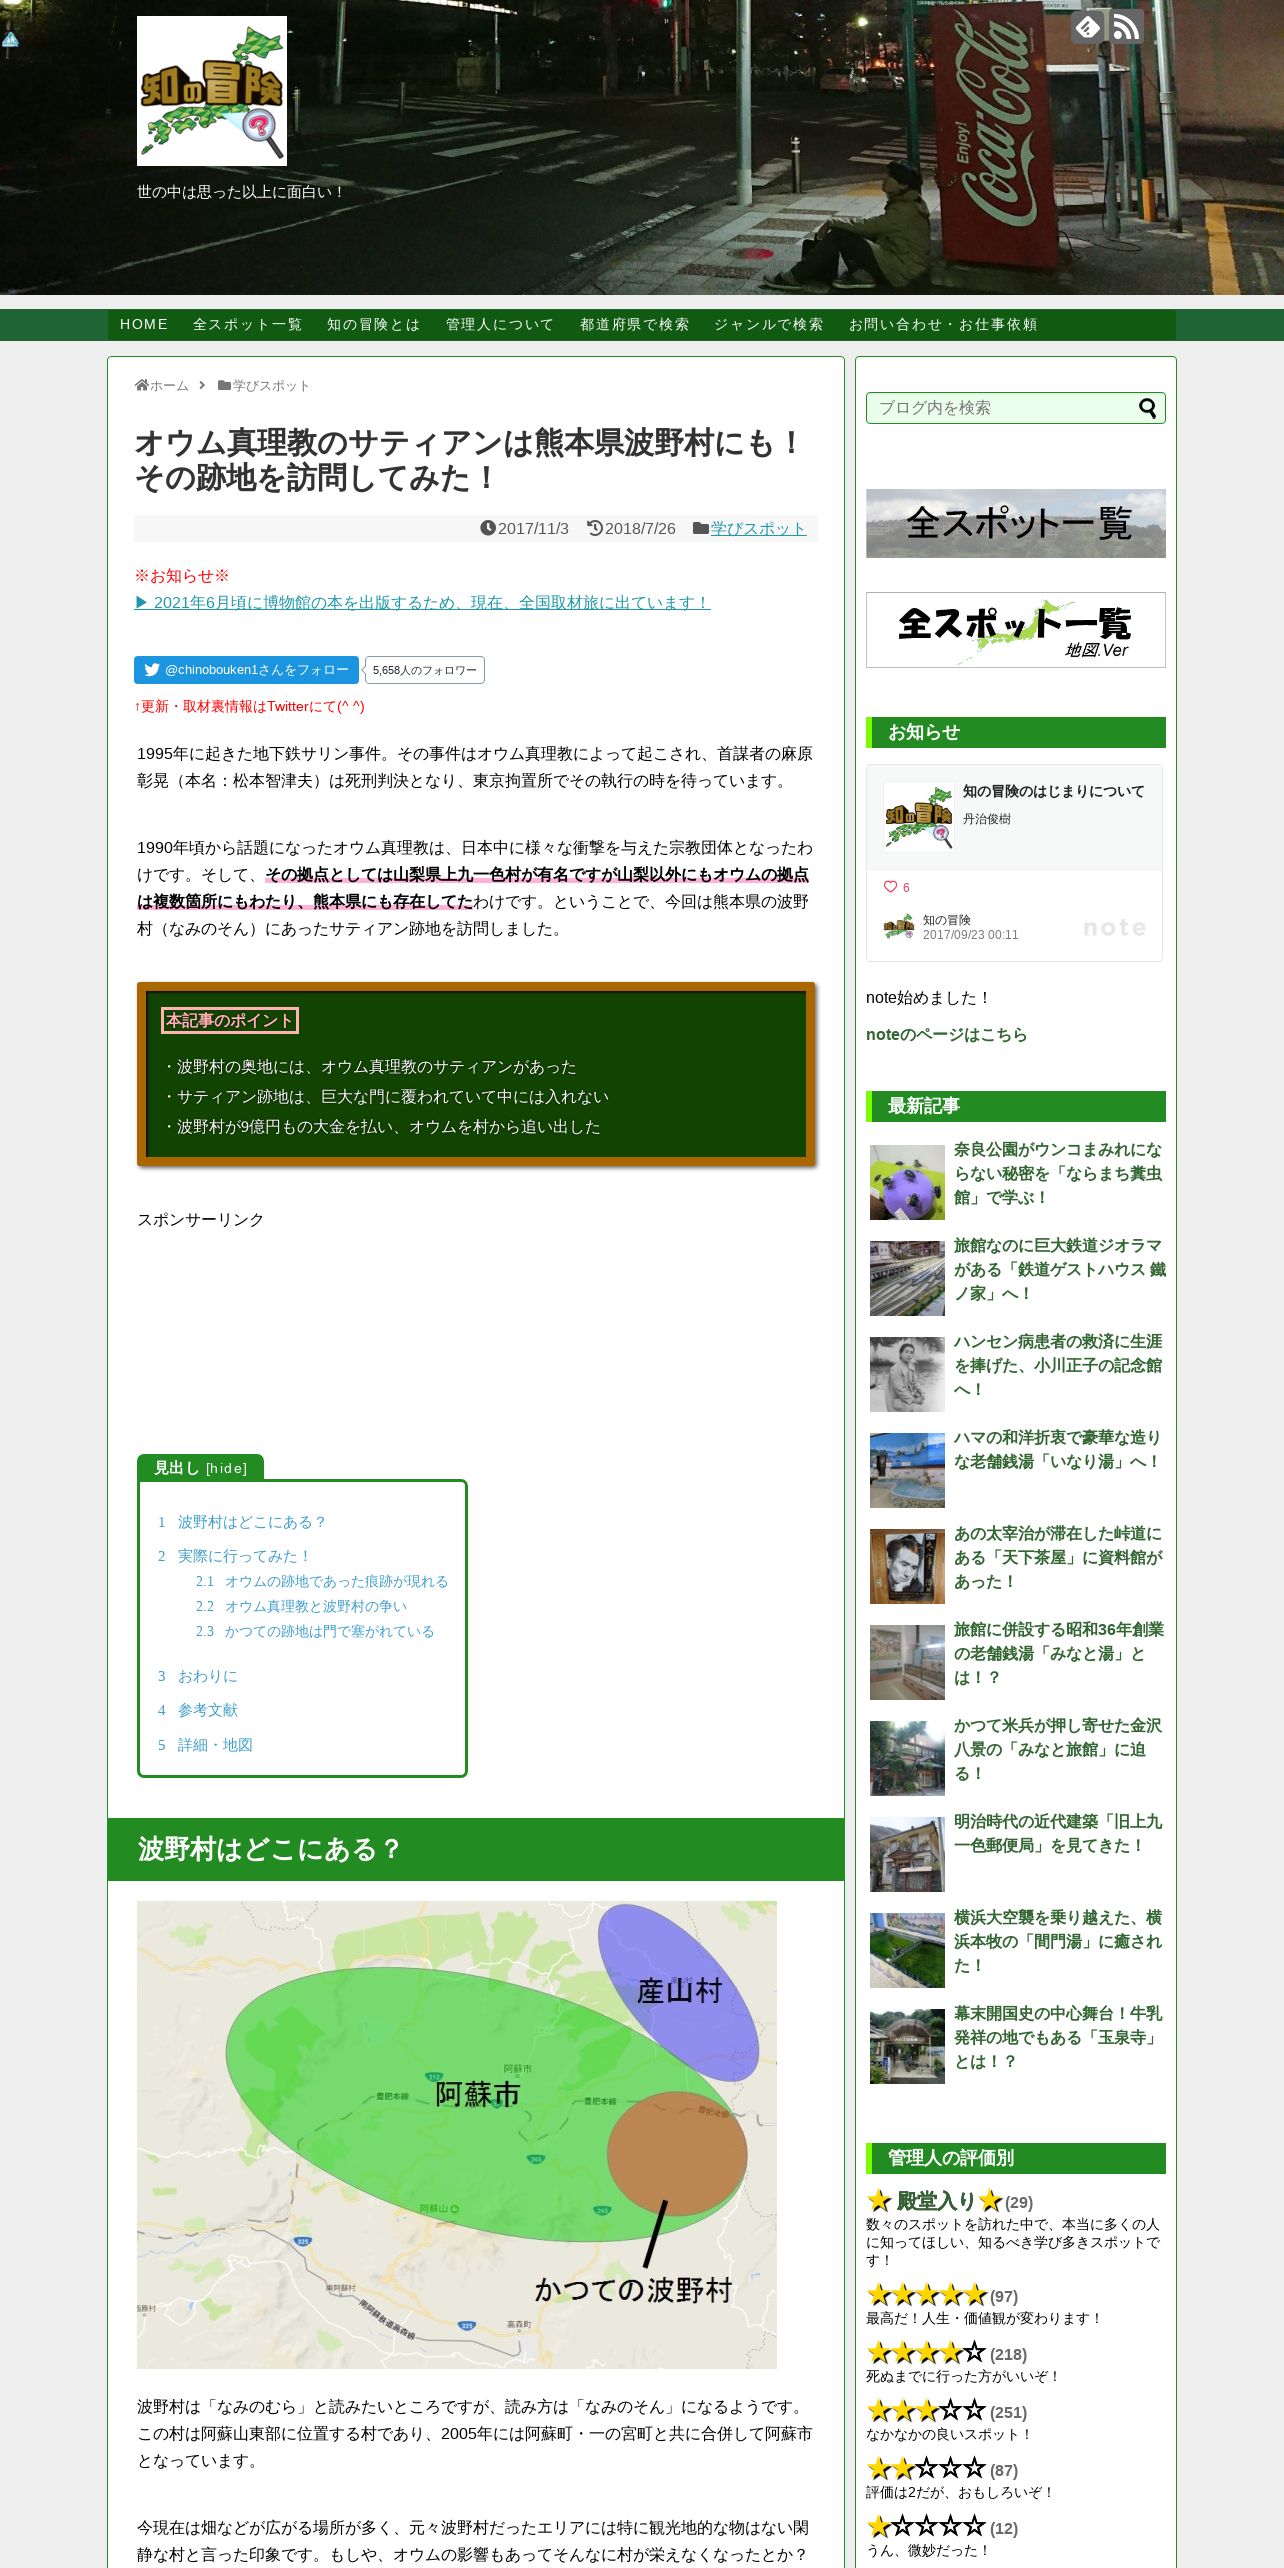Open 殿堂入り rating category
The width and height of the screenshot is (1284, 2568).
click(x=935, y=2200)
